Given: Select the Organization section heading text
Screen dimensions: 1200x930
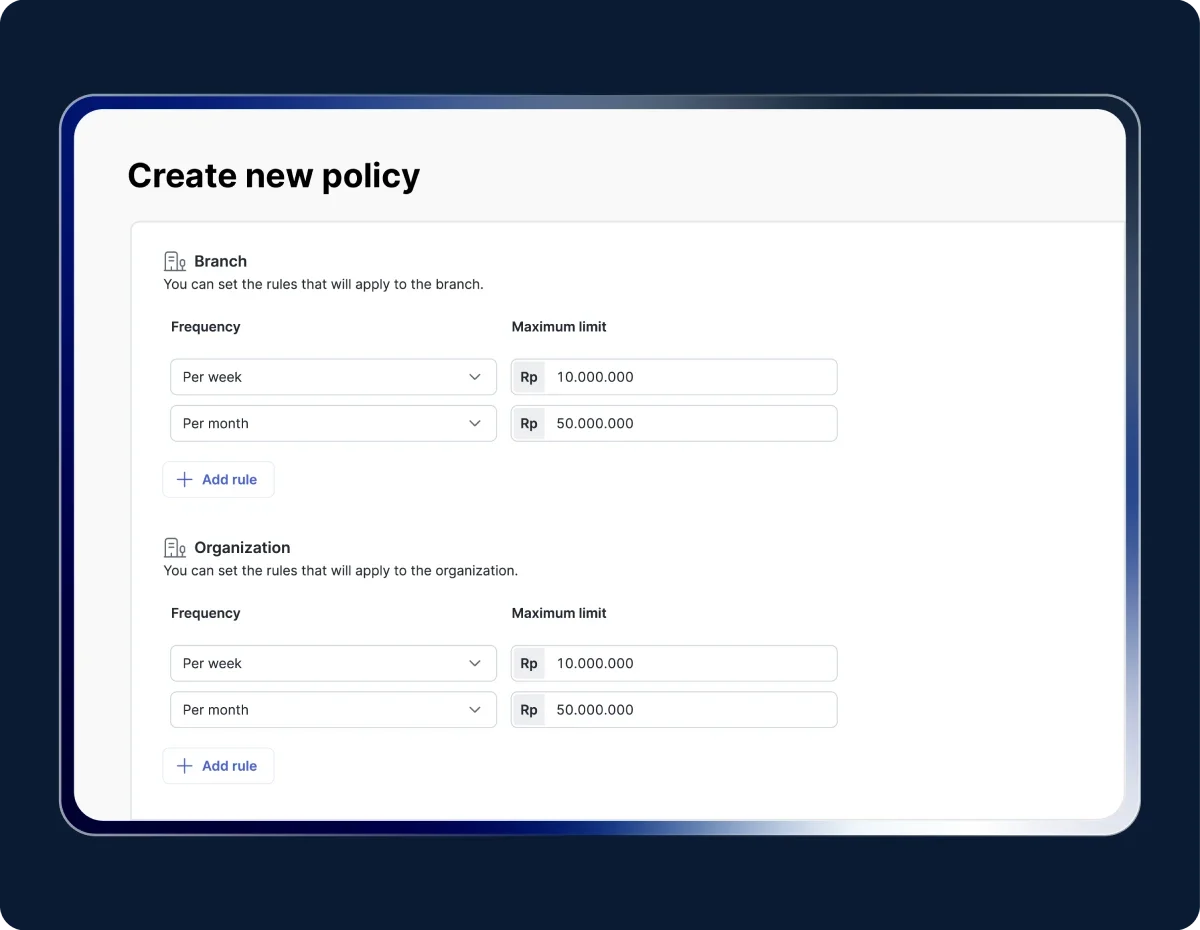Looking at the screenshot, I should pyautogui.click(x=242, y=548).
